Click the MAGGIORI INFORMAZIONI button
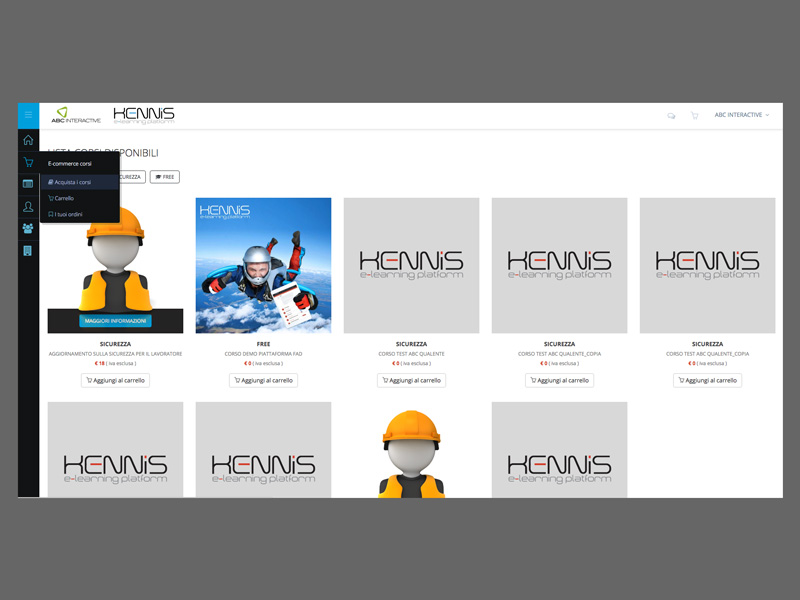The image size is (800, 600). (115, 321)
